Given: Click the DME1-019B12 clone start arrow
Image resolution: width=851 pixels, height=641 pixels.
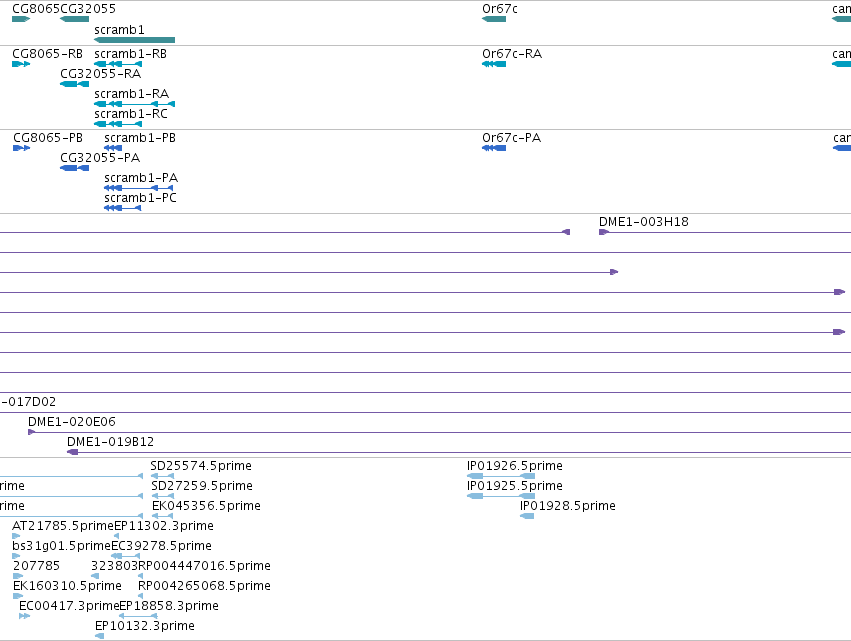Looking at the screenshot, I should pos(72,452).
